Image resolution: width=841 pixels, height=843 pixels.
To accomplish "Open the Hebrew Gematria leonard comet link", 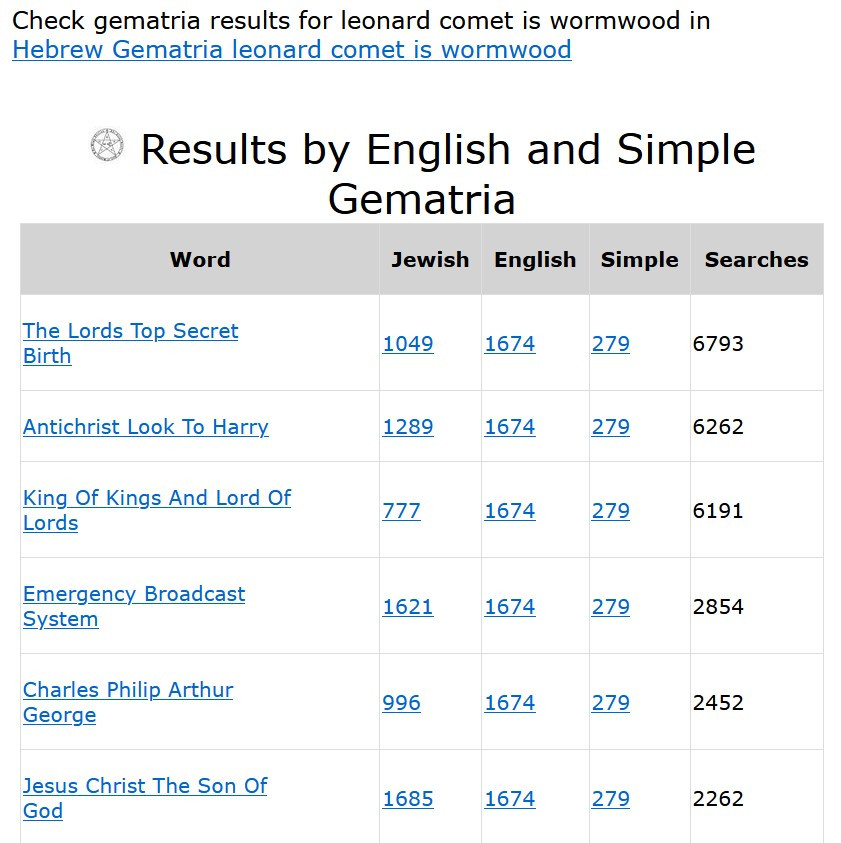I will click(291, 50).
